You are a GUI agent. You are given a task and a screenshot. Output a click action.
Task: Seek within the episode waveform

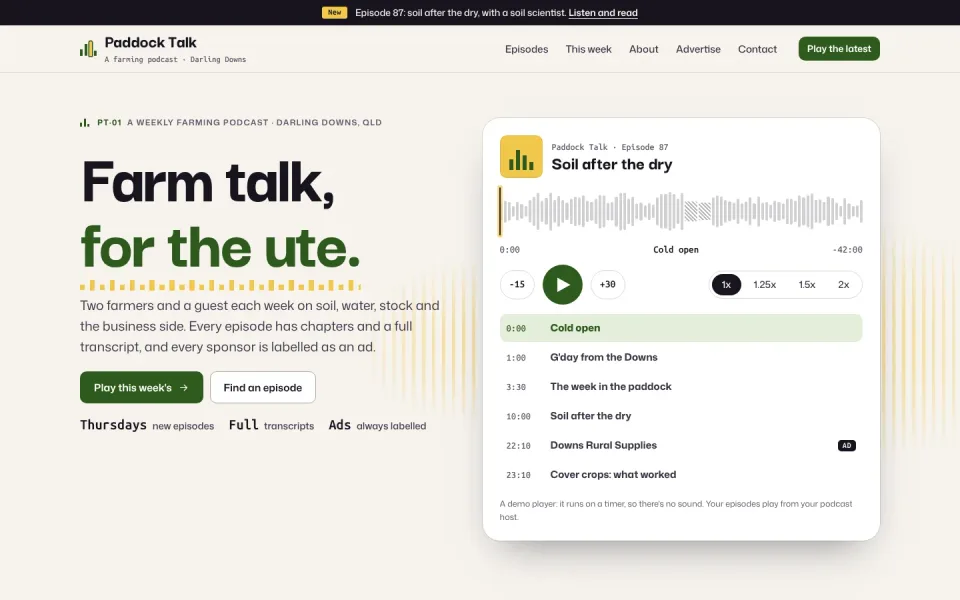point(681,211)
